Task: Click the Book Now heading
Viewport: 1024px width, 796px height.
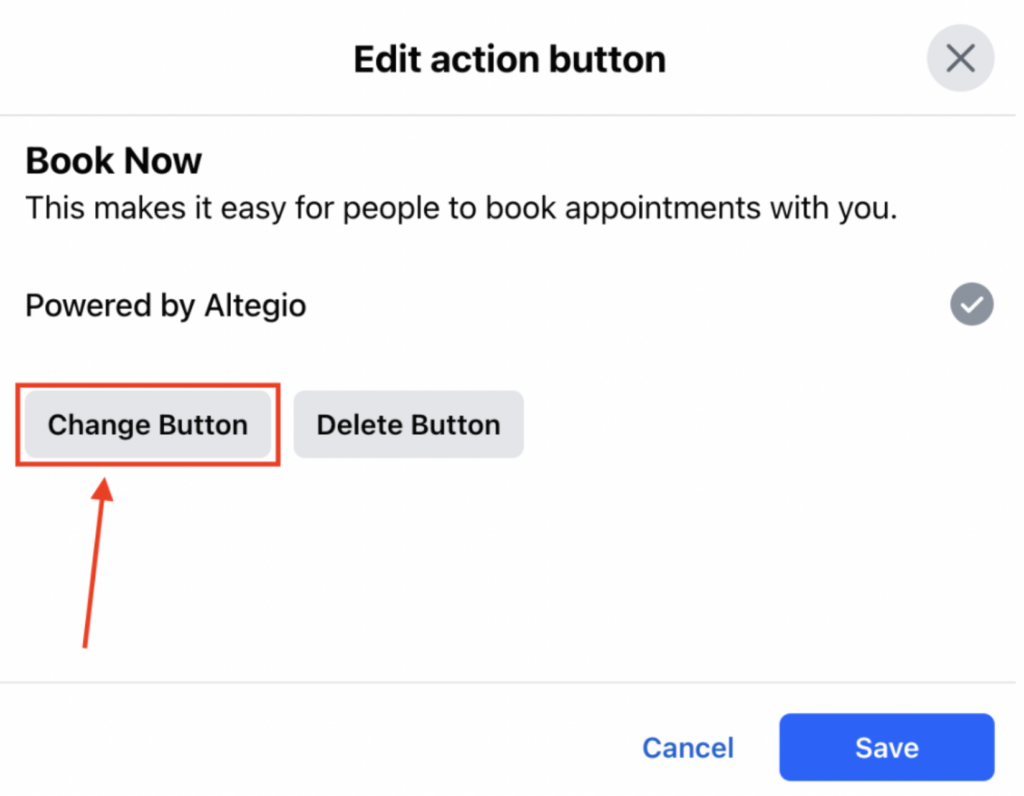Action: click(113, 161)
